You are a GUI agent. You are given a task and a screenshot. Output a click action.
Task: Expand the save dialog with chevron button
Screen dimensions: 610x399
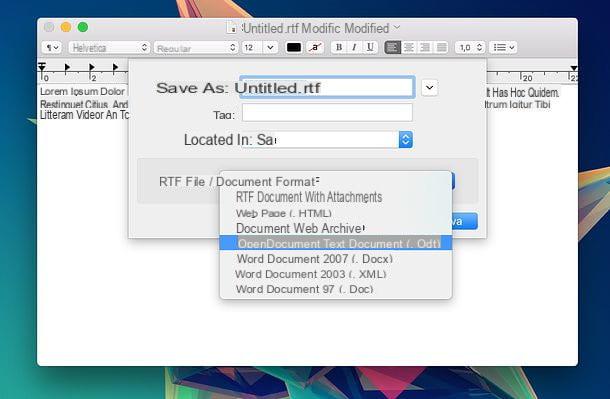pos(429,88)
